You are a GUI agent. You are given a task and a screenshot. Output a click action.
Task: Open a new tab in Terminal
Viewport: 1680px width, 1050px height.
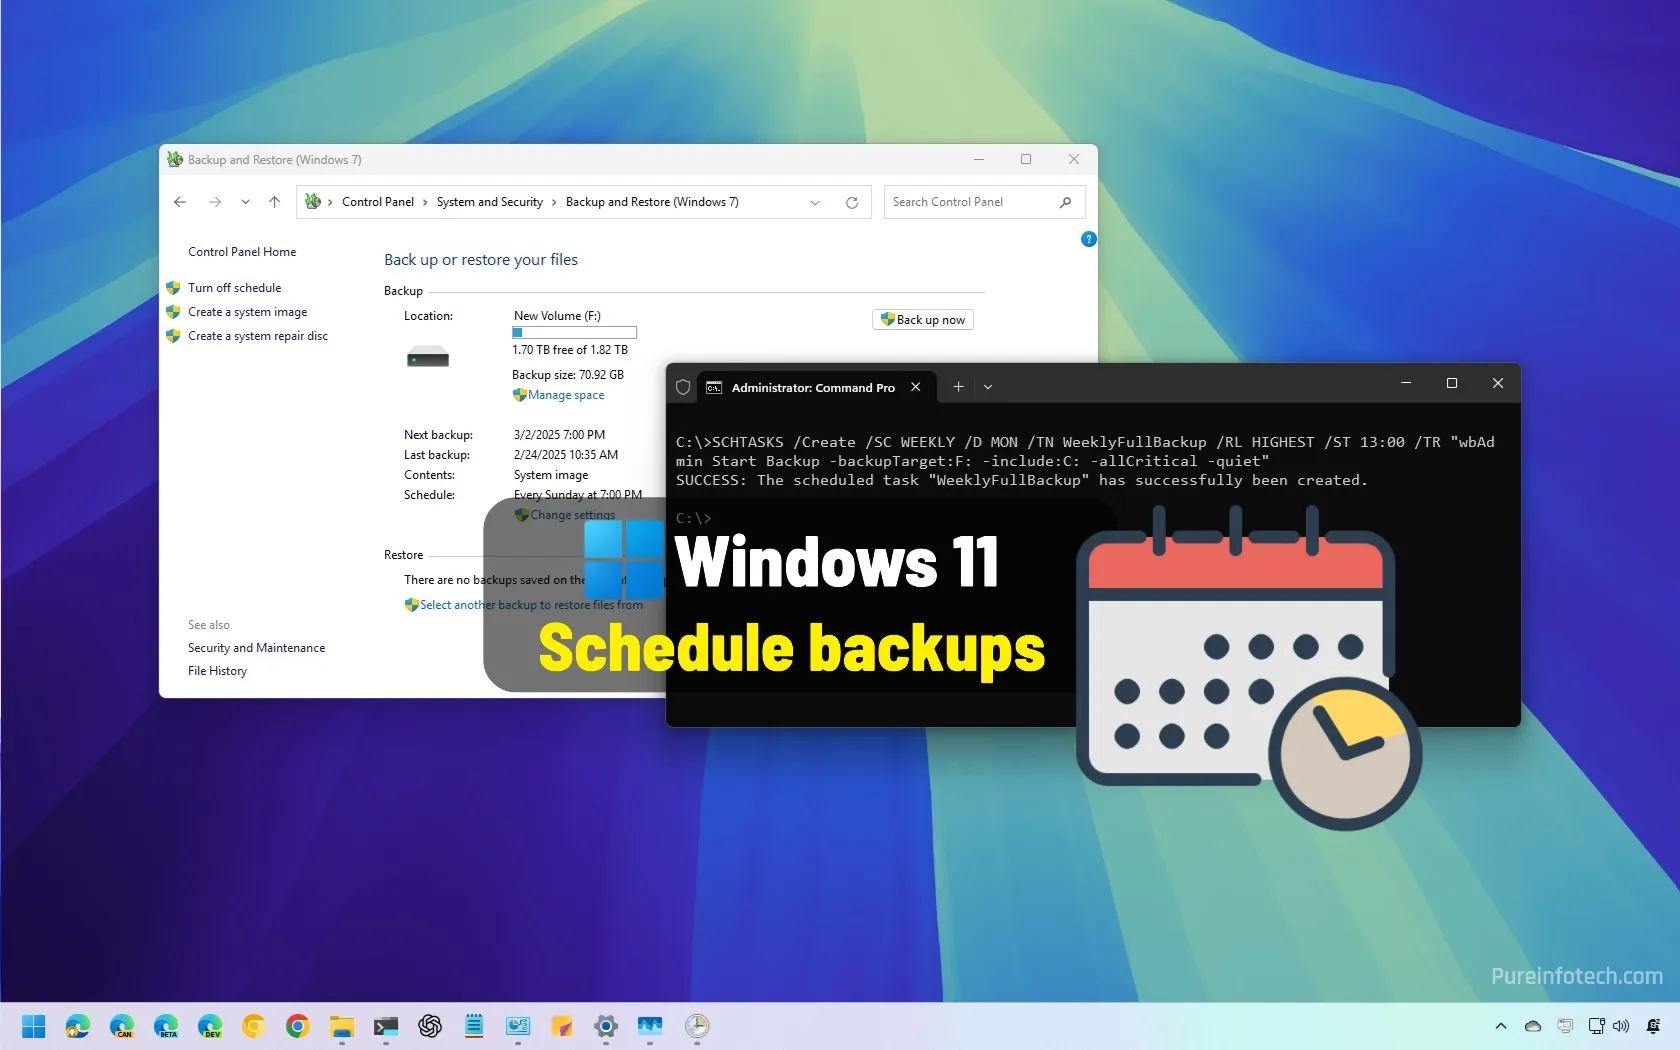(958, 387)
